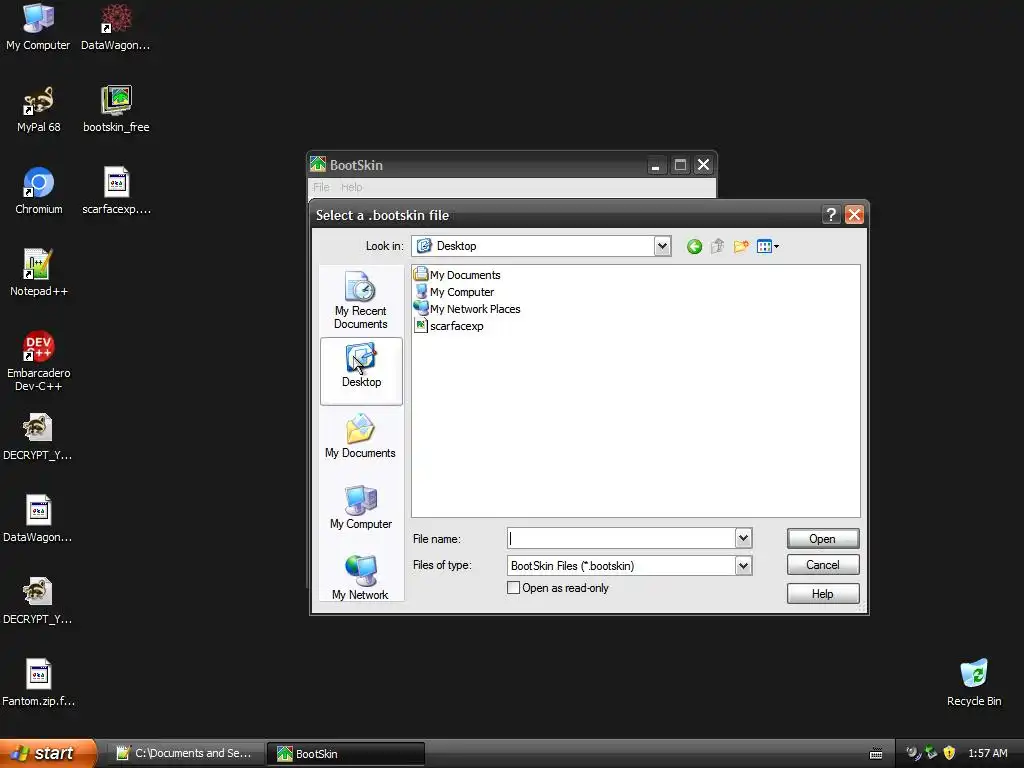Expand the Look in dropdown
The image size is (1024, 768).
tap(662, 246)
